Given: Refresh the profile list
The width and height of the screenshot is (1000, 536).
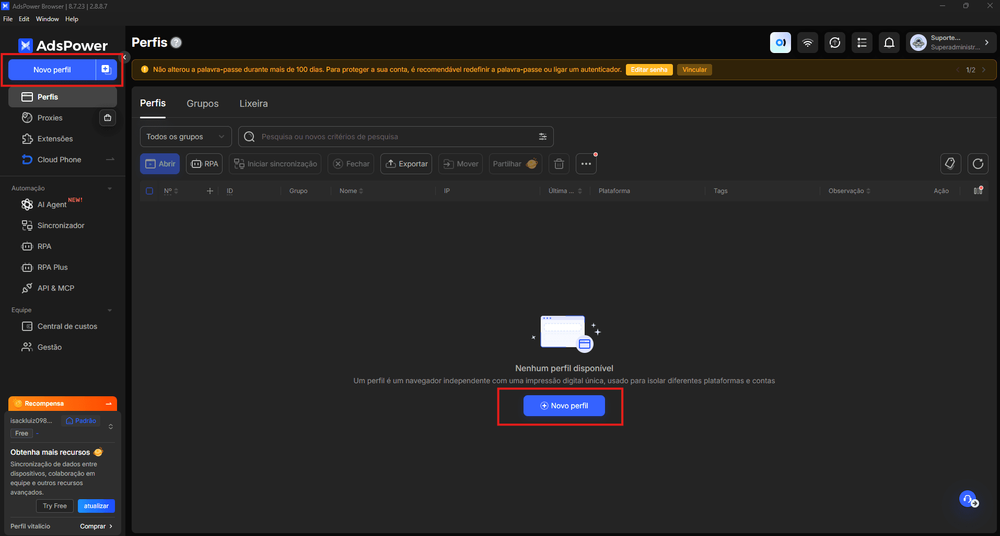Looking at the screenshot, I should click(x=978, y=164).
